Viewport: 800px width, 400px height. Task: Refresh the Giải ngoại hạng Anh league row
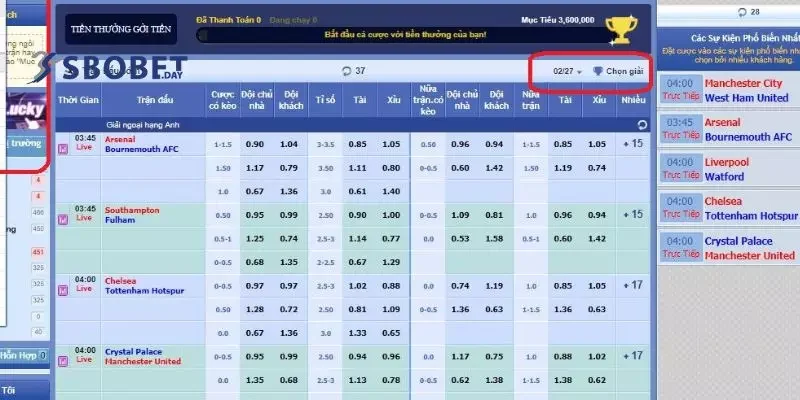tap(642, 125)
